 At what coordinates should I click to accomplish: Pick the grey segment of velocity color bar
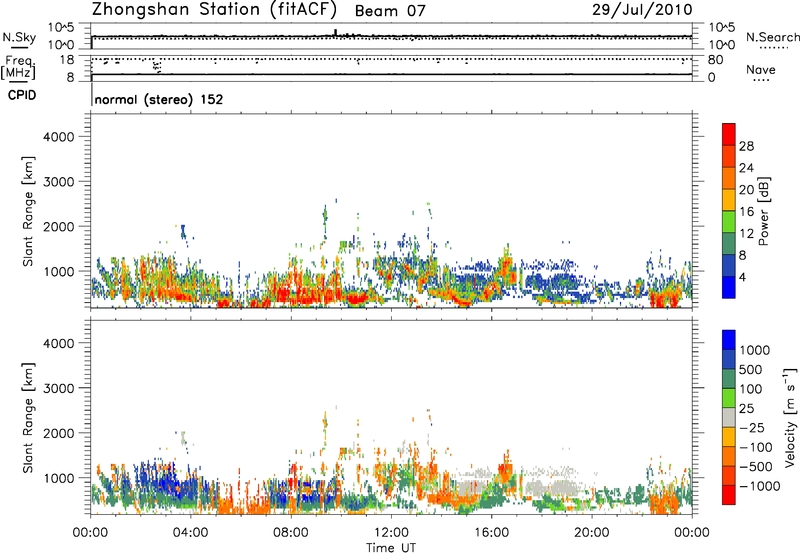pyautogui.click(x=729, y=418)
